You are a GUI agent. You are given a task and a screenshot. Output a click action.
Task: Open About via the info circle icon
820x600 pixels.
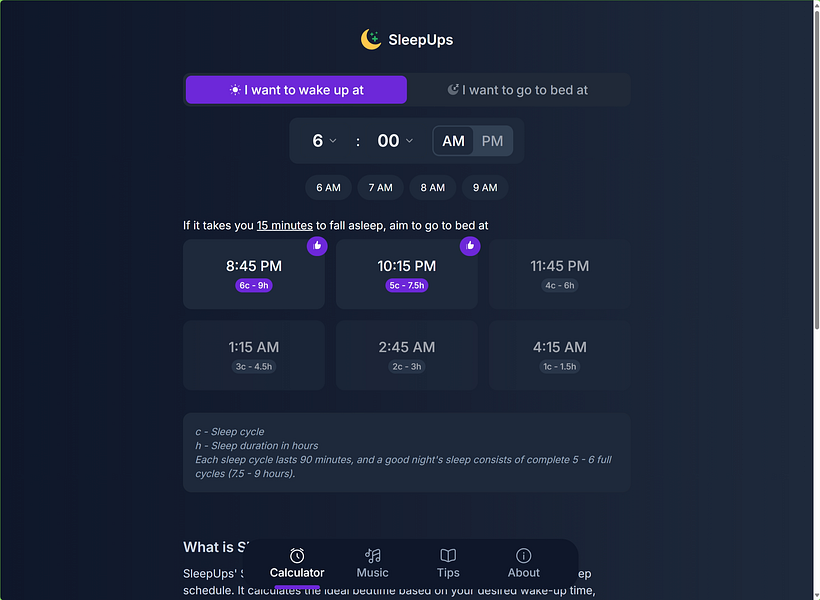523,555
